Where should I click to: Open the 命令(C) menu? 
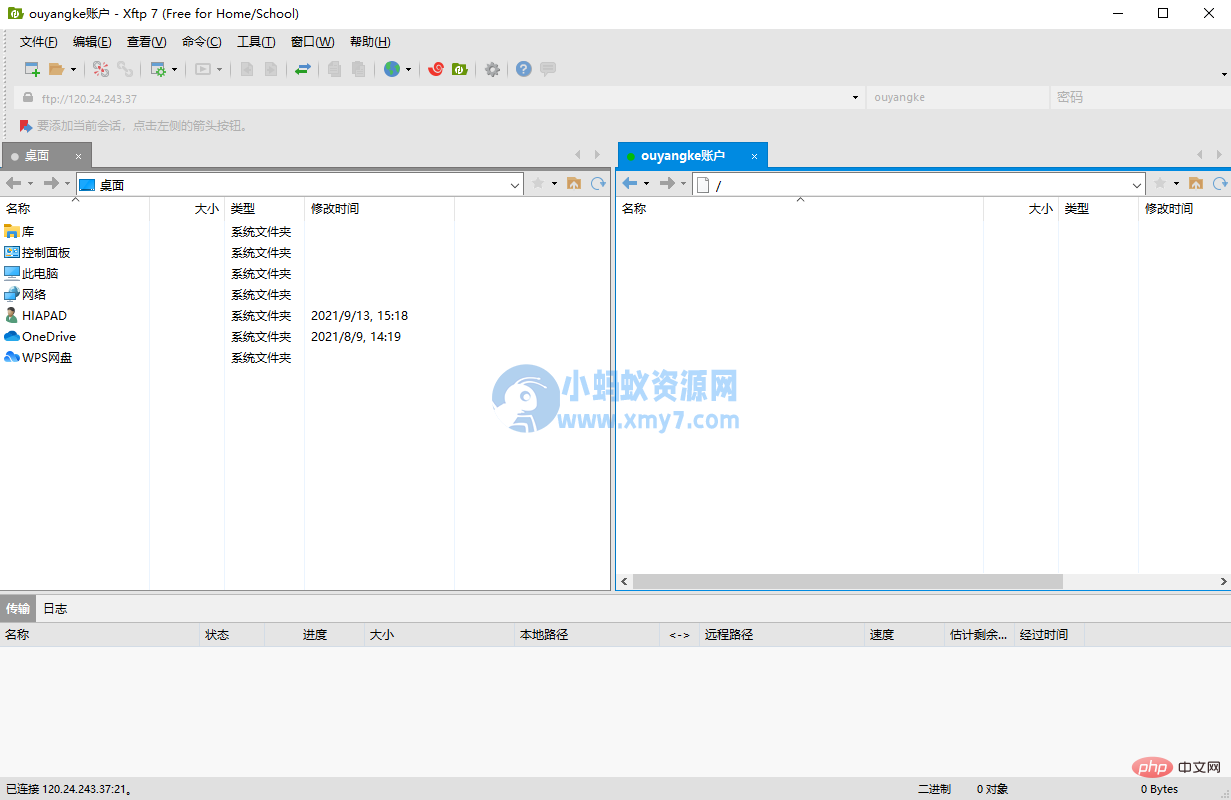pos(202,42)
